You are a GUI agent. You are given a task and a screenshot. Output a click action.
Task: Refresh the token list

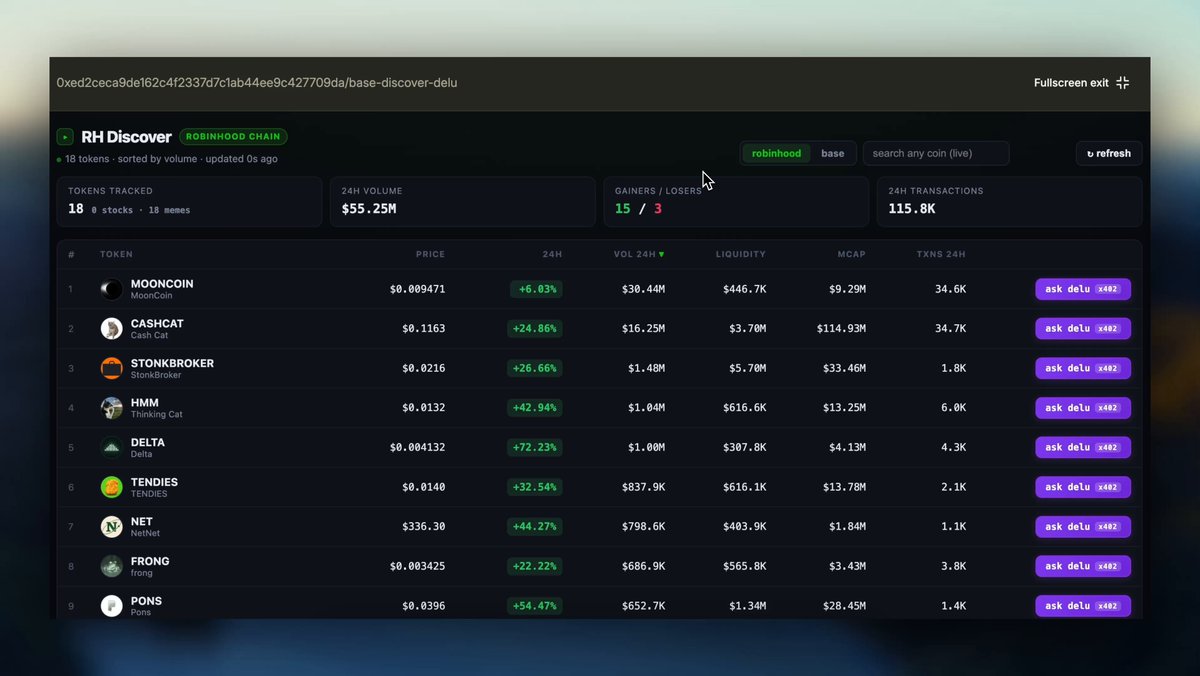coord(1109,154)
